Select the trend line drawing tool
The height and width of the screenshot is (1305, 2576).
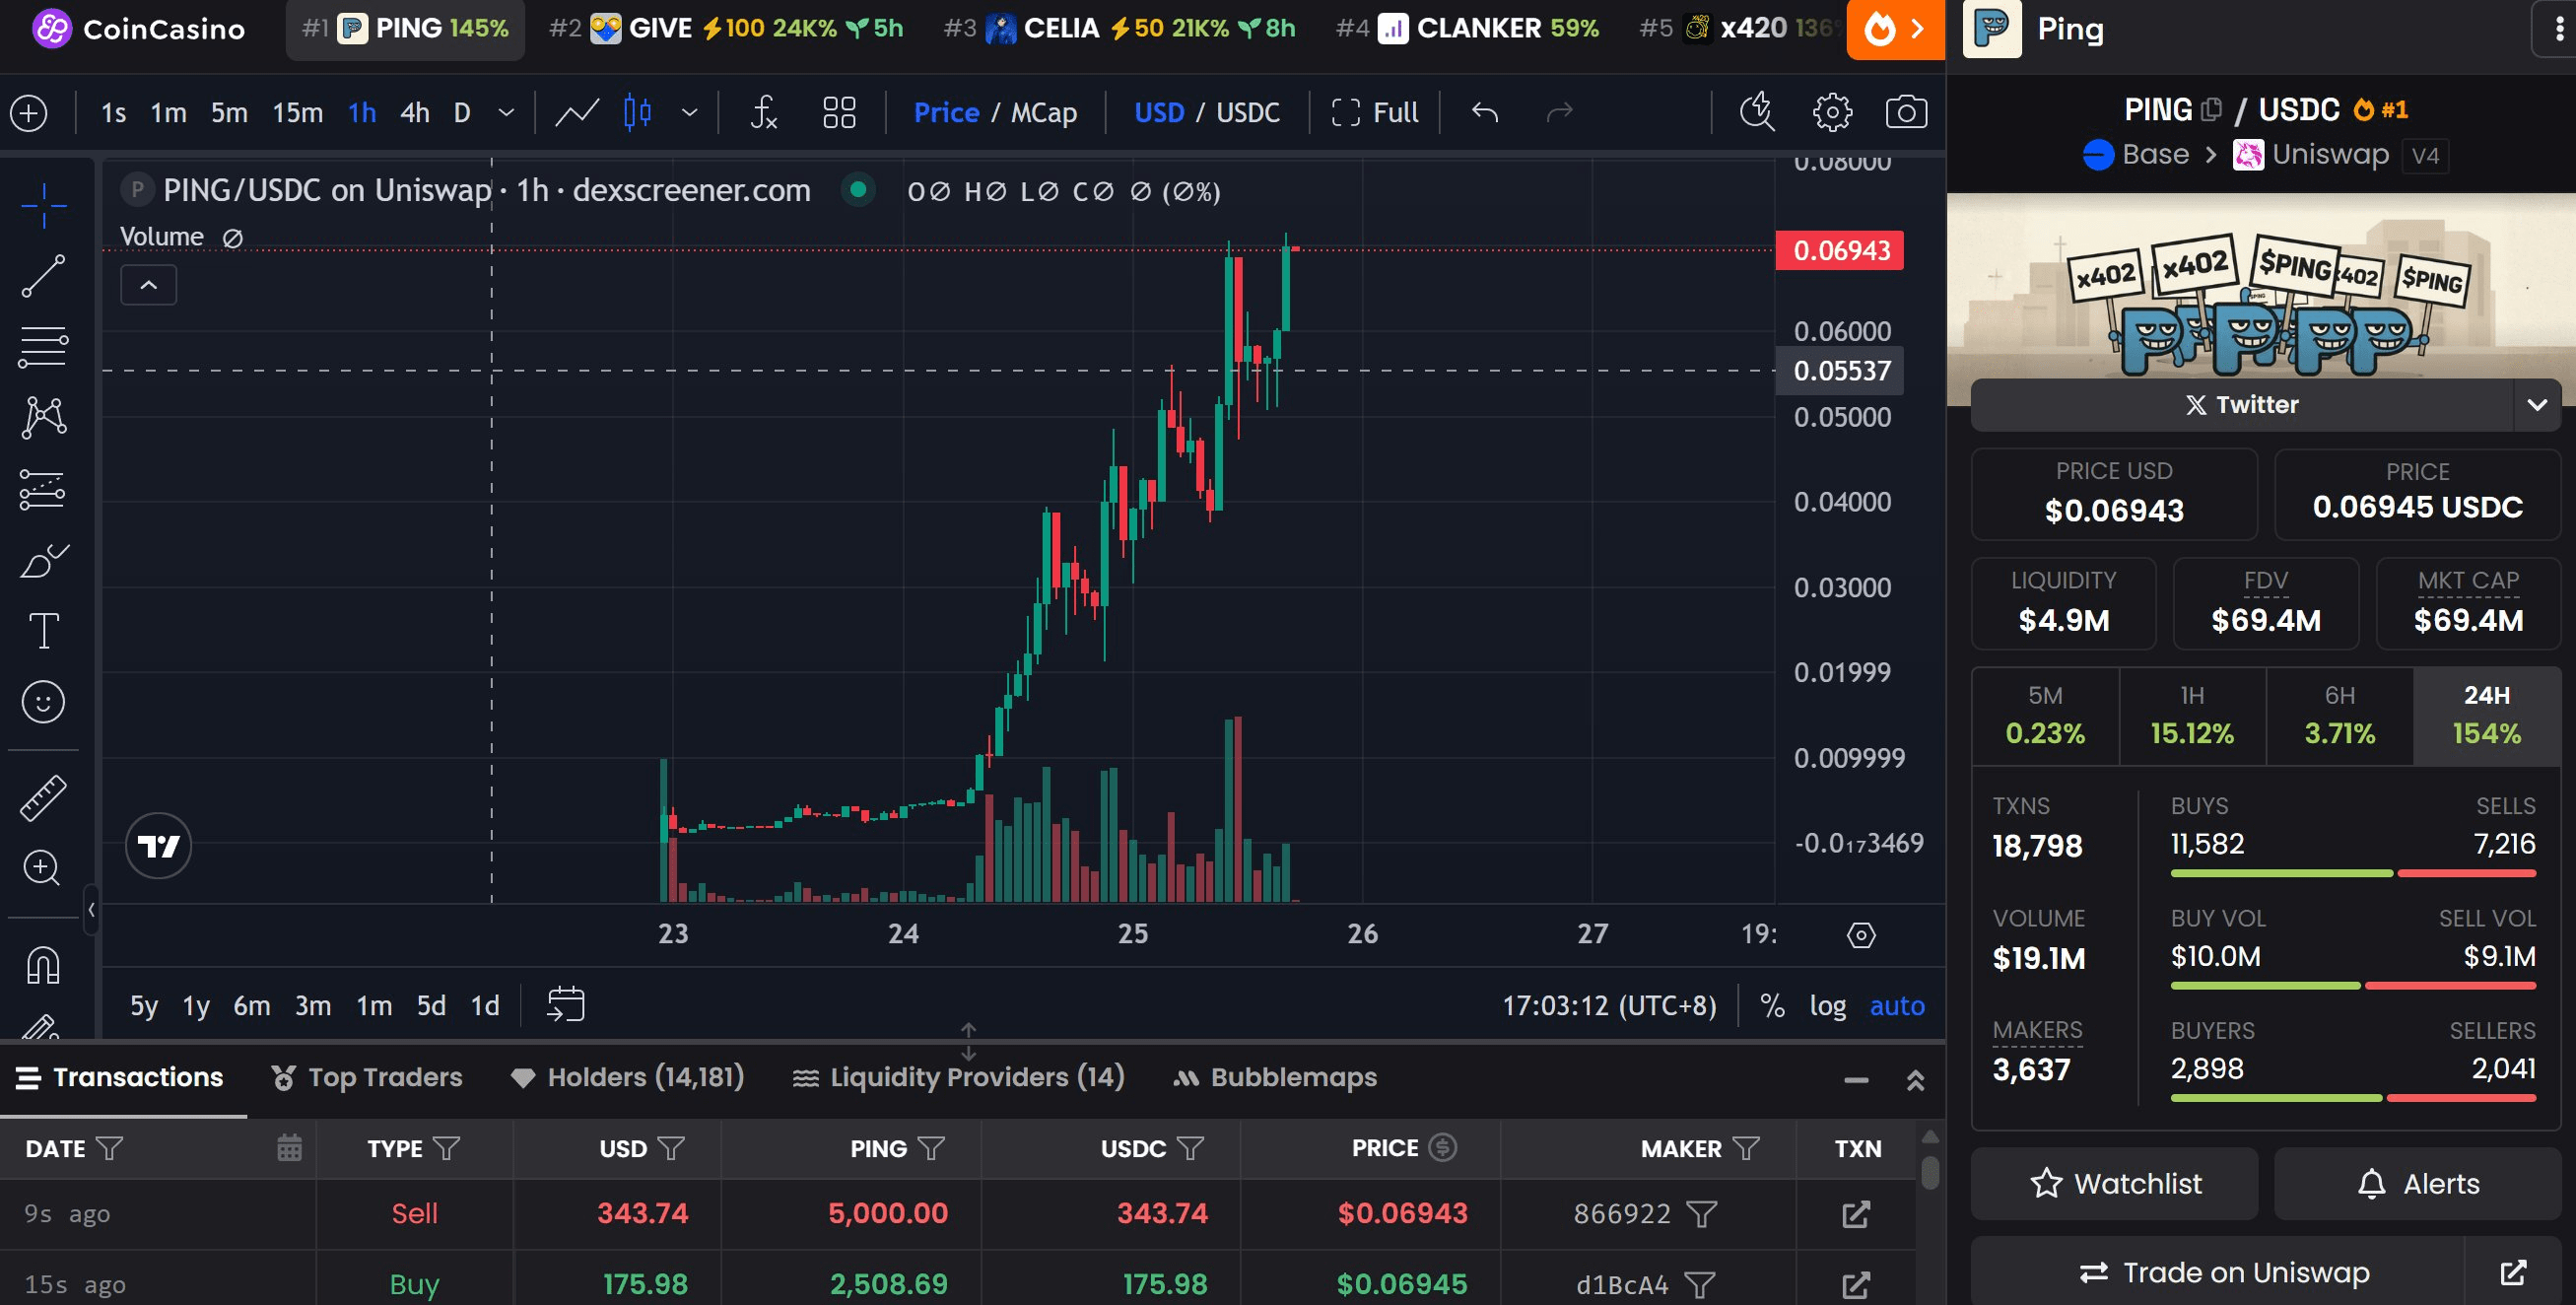[43, 276]
